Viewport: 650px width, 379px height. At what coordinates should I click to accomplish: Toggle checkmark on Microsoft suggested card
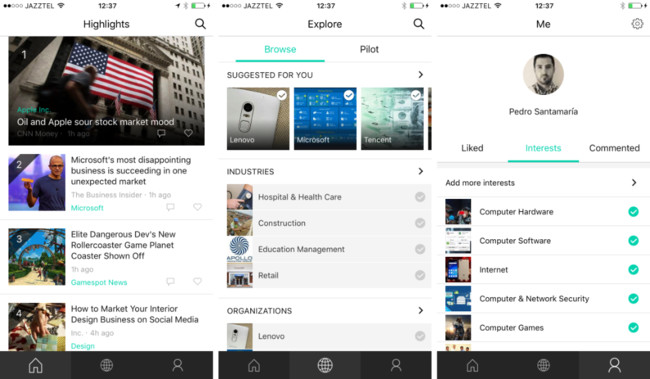click(x=349, y=95)
